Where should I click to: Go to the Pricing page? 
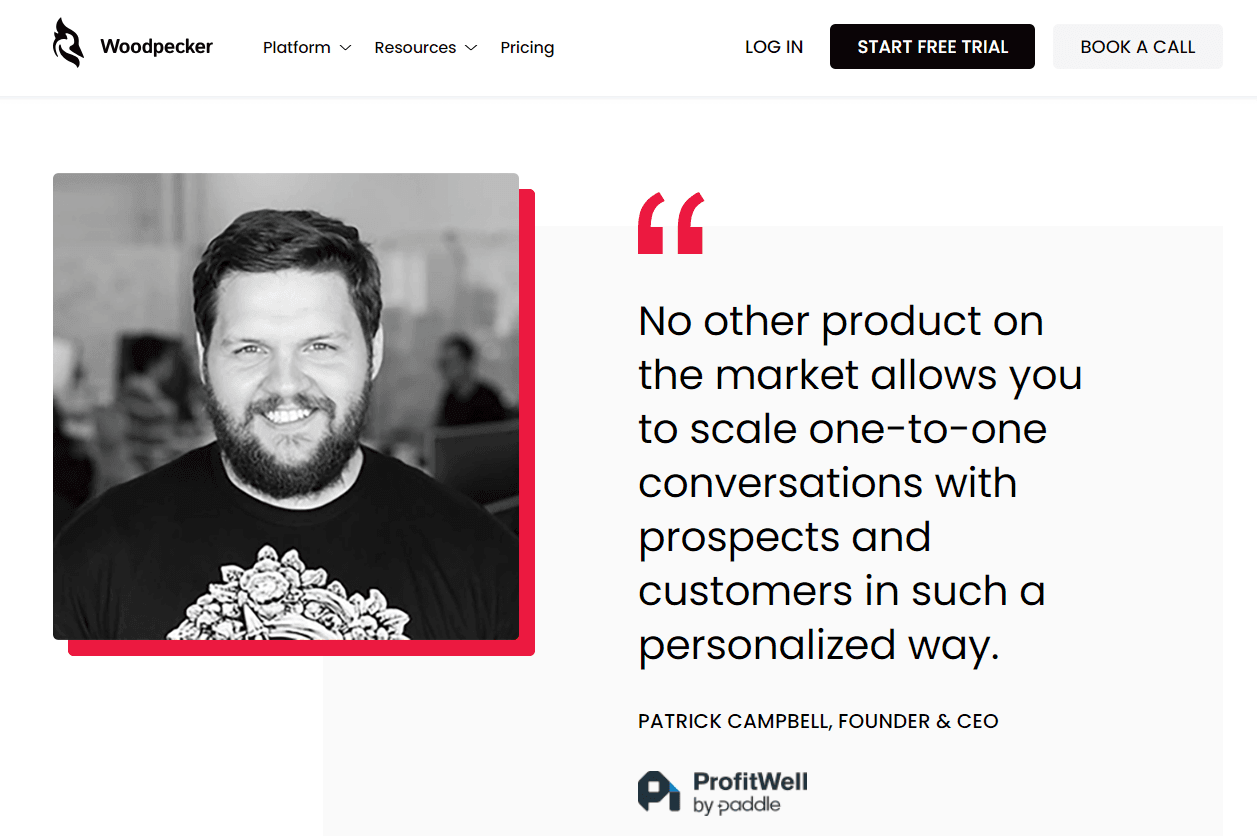[x=527, y=47]
